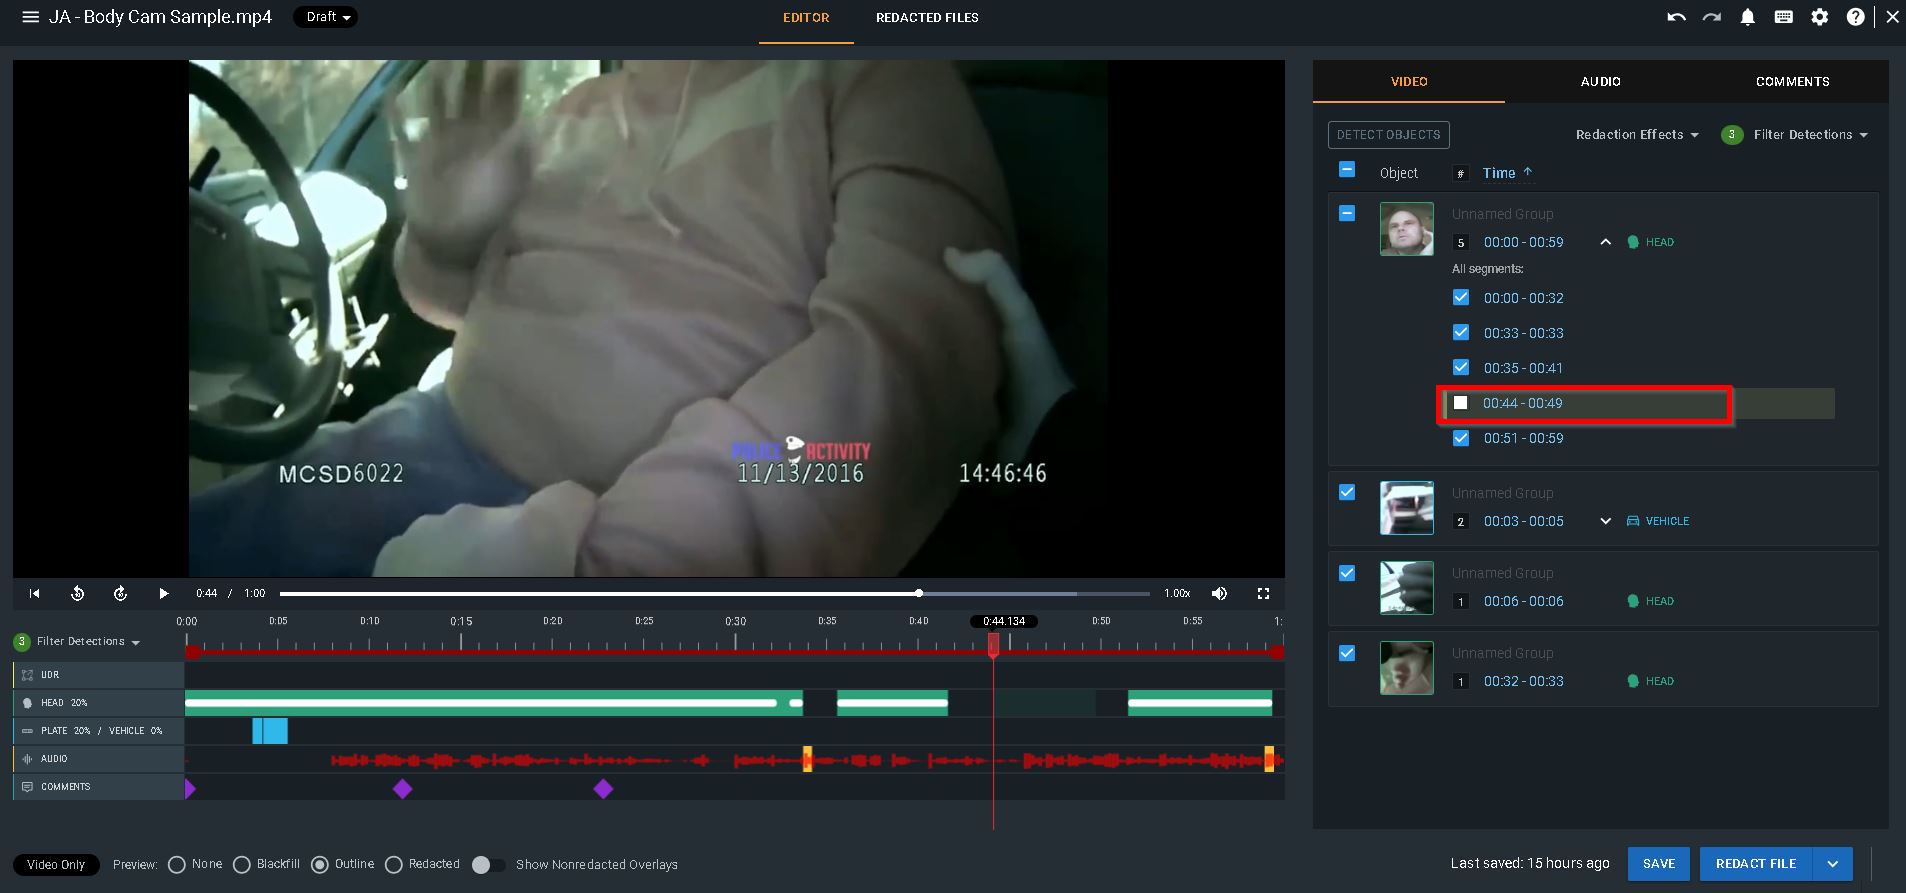1906x893 pixels.
Task: Click the Detect Objects button
Action: coord(1388,135)
